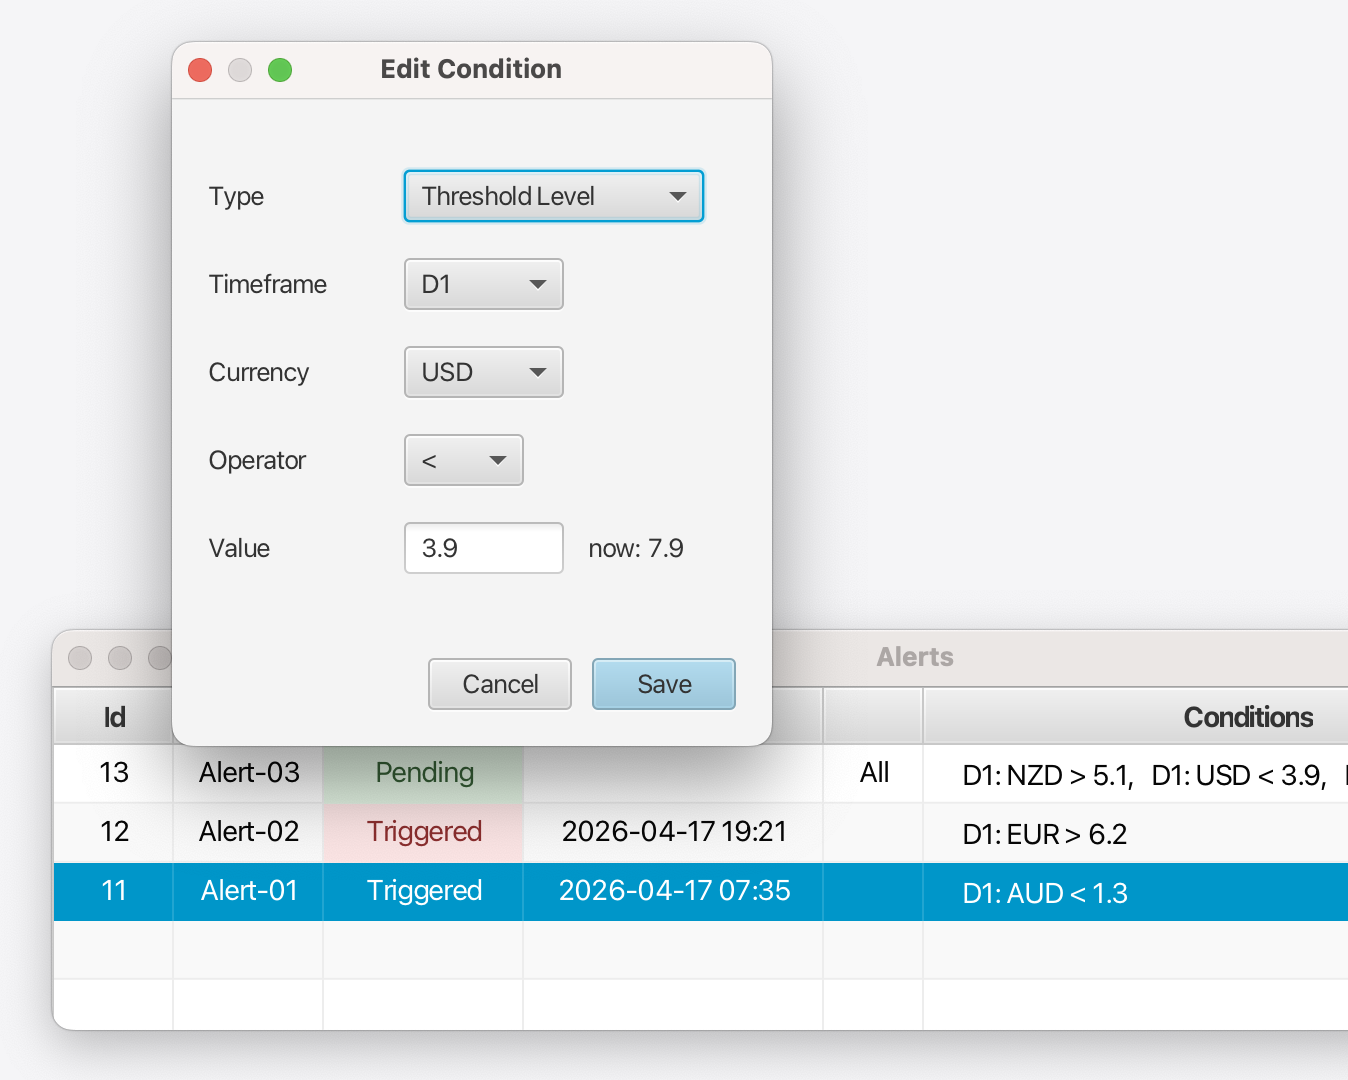Open the Currency USD dropdown

[x=483, y=372]
